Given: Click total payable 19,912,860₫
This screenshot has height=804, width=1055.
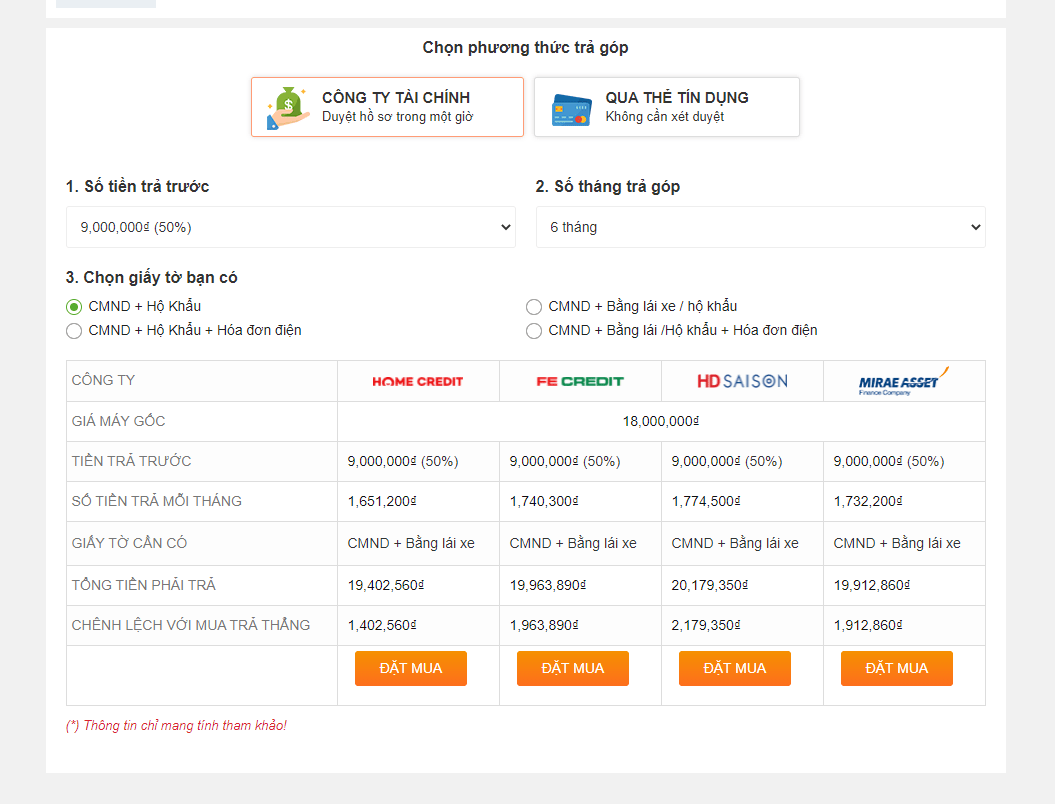Looking at the screenshot, I should pyautogui.click(x=872, y=585).
